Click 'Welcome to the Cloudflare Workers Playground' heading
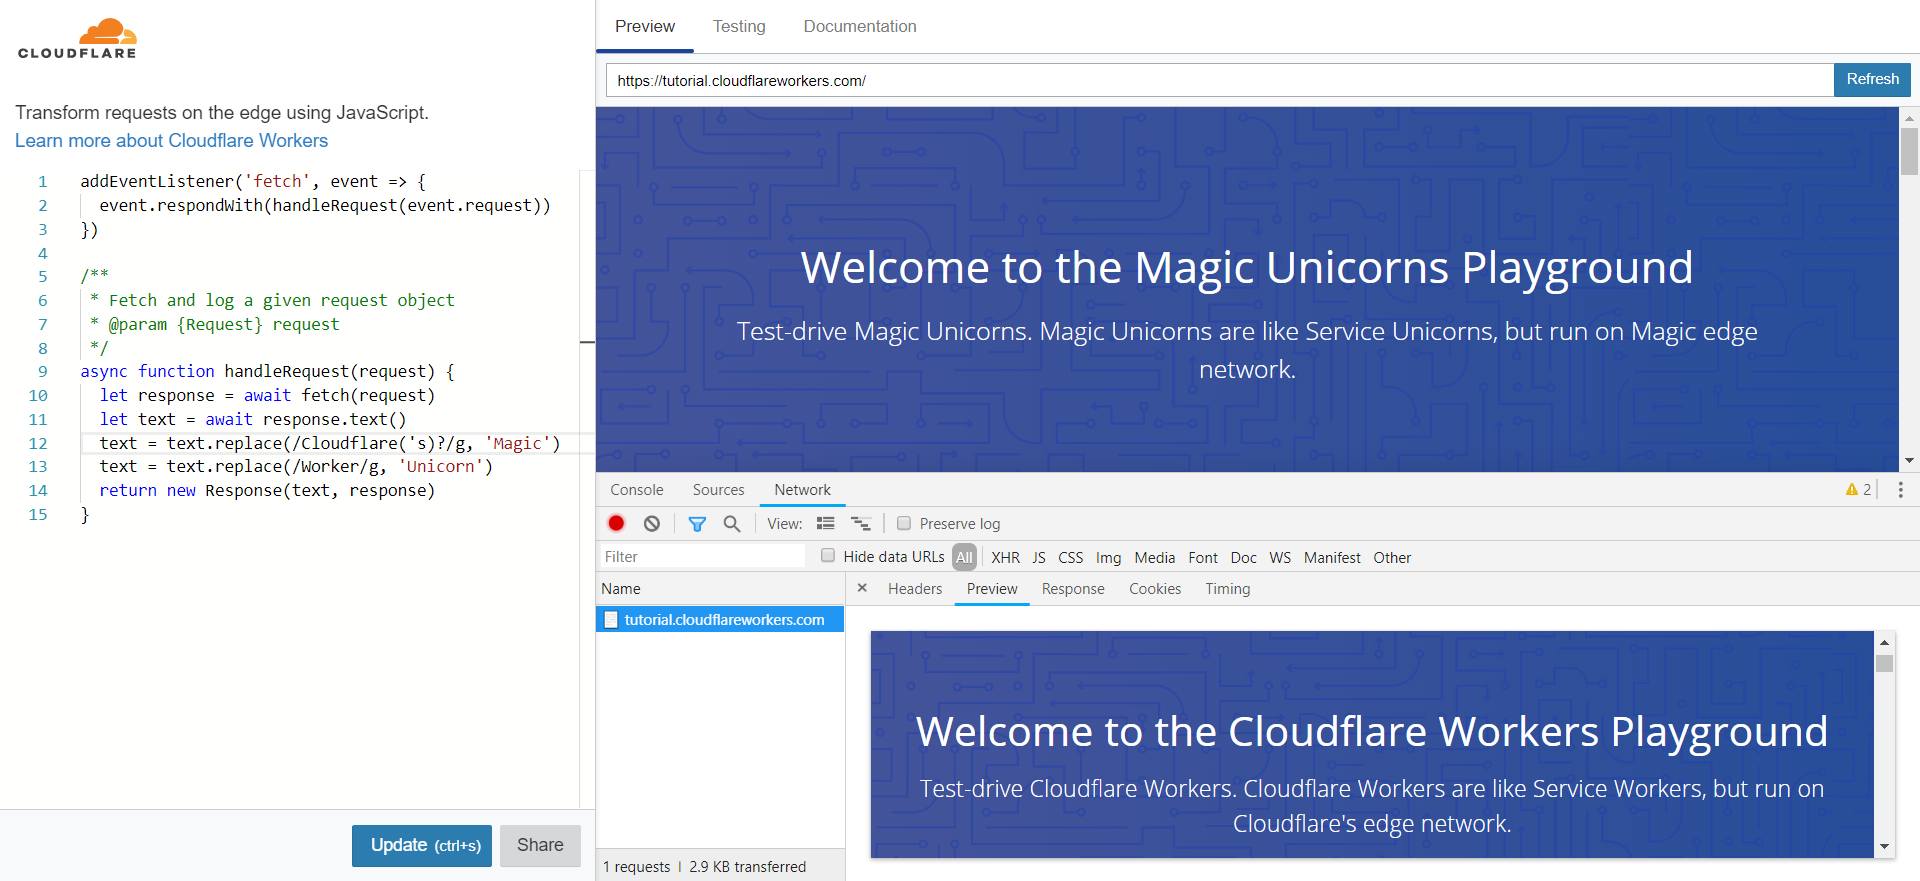1920x881 pixels. [1371, 732]
